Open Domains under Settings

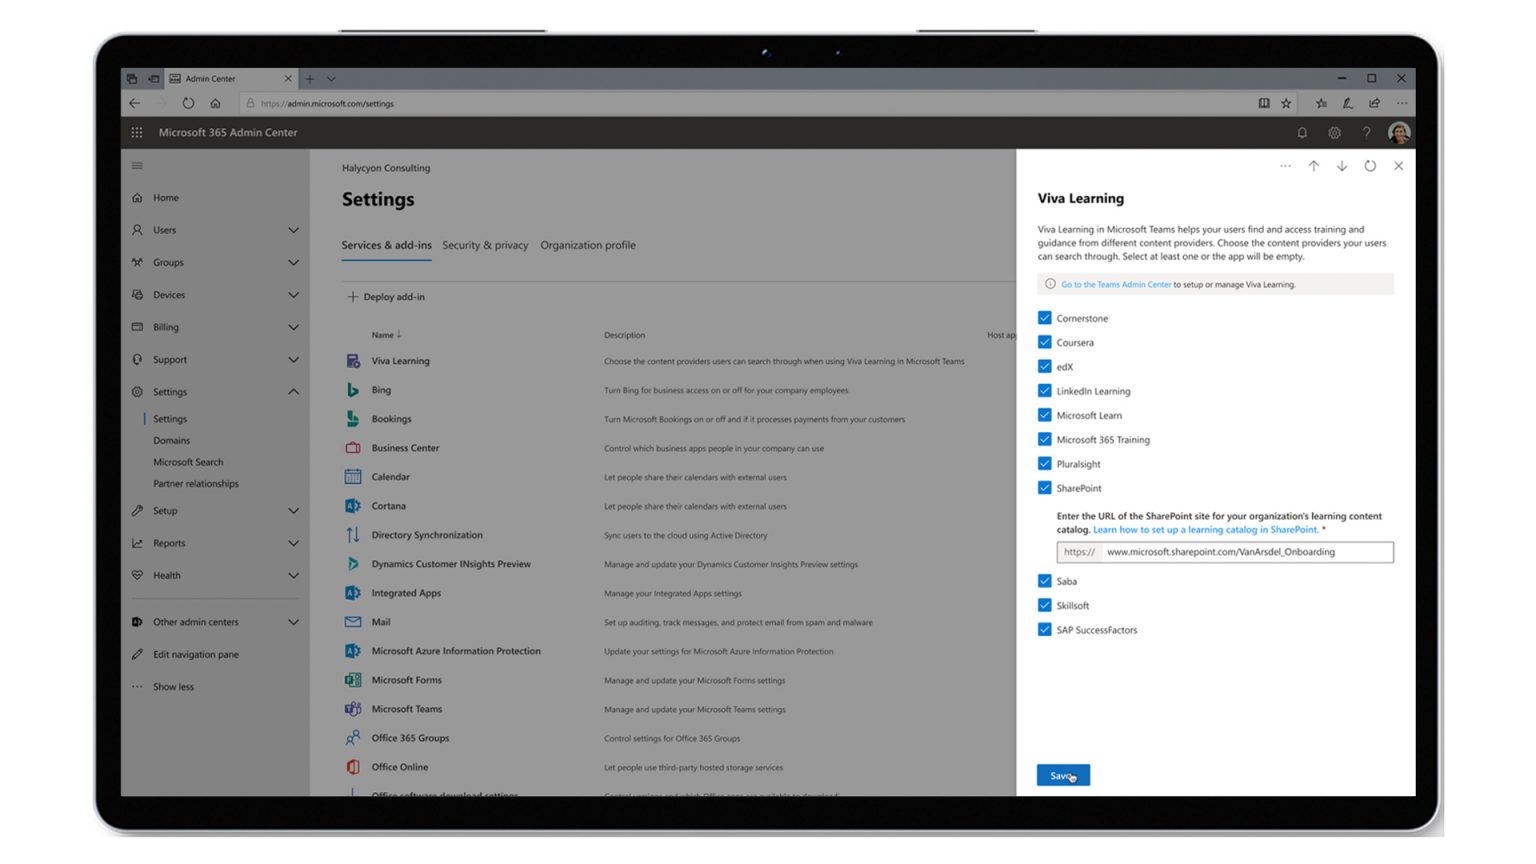171,440
